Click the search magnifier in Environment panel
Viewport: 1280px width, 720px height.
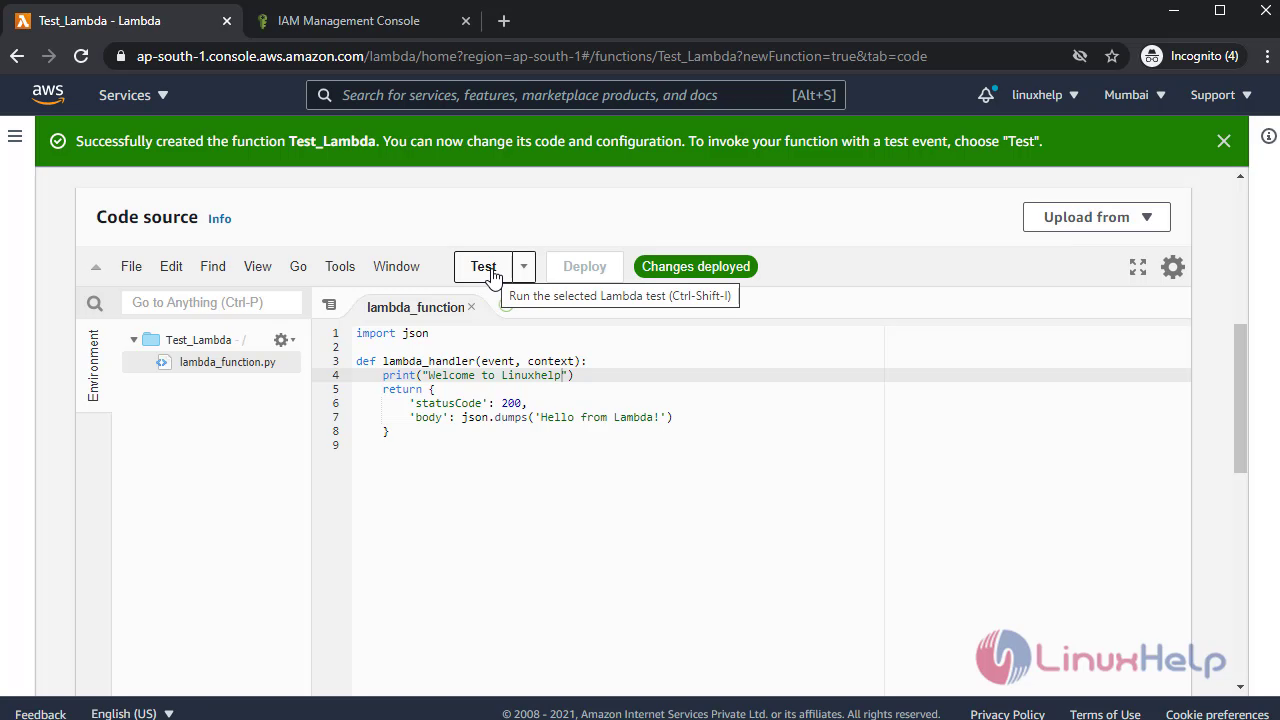pyautogui.click(x=95, y=303)
